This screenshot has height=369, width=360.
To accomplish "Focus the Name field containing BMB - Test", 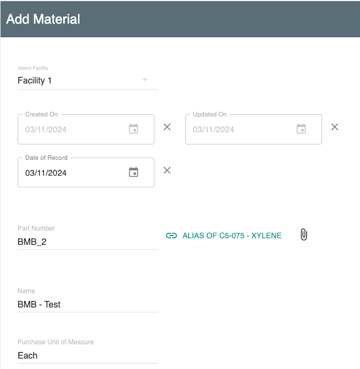I will [88, 304].
